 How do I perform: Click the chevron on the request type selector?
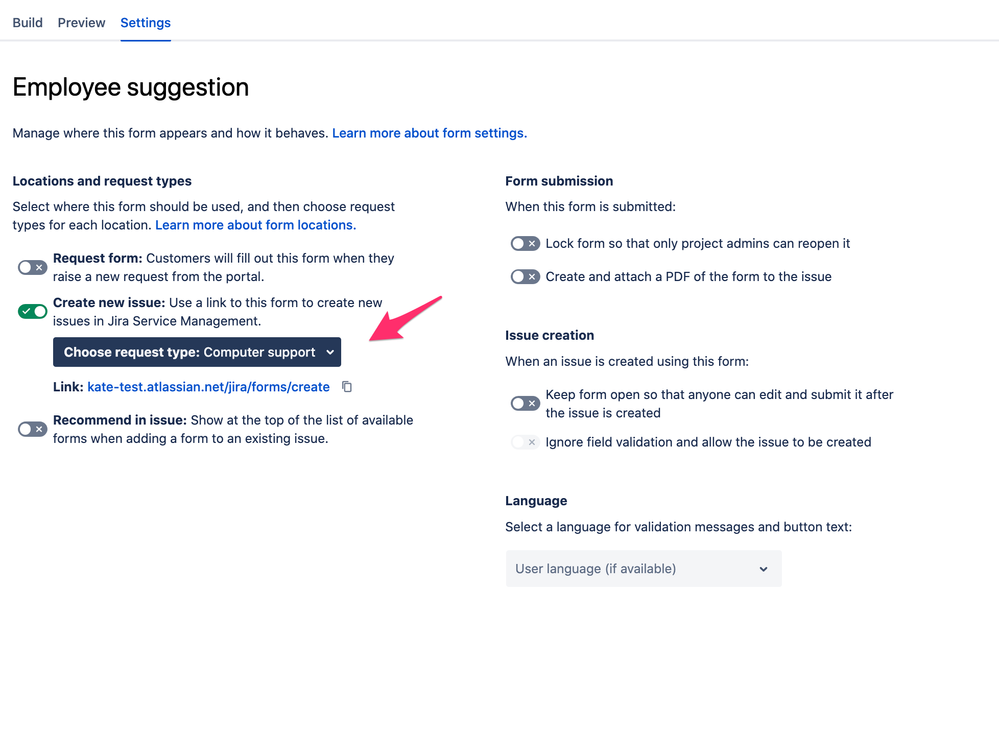pyautogui.click(x=330, y=352)
